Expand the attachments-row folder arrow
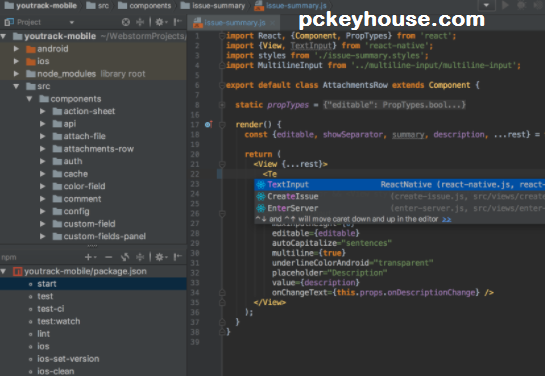 [42, 149]
